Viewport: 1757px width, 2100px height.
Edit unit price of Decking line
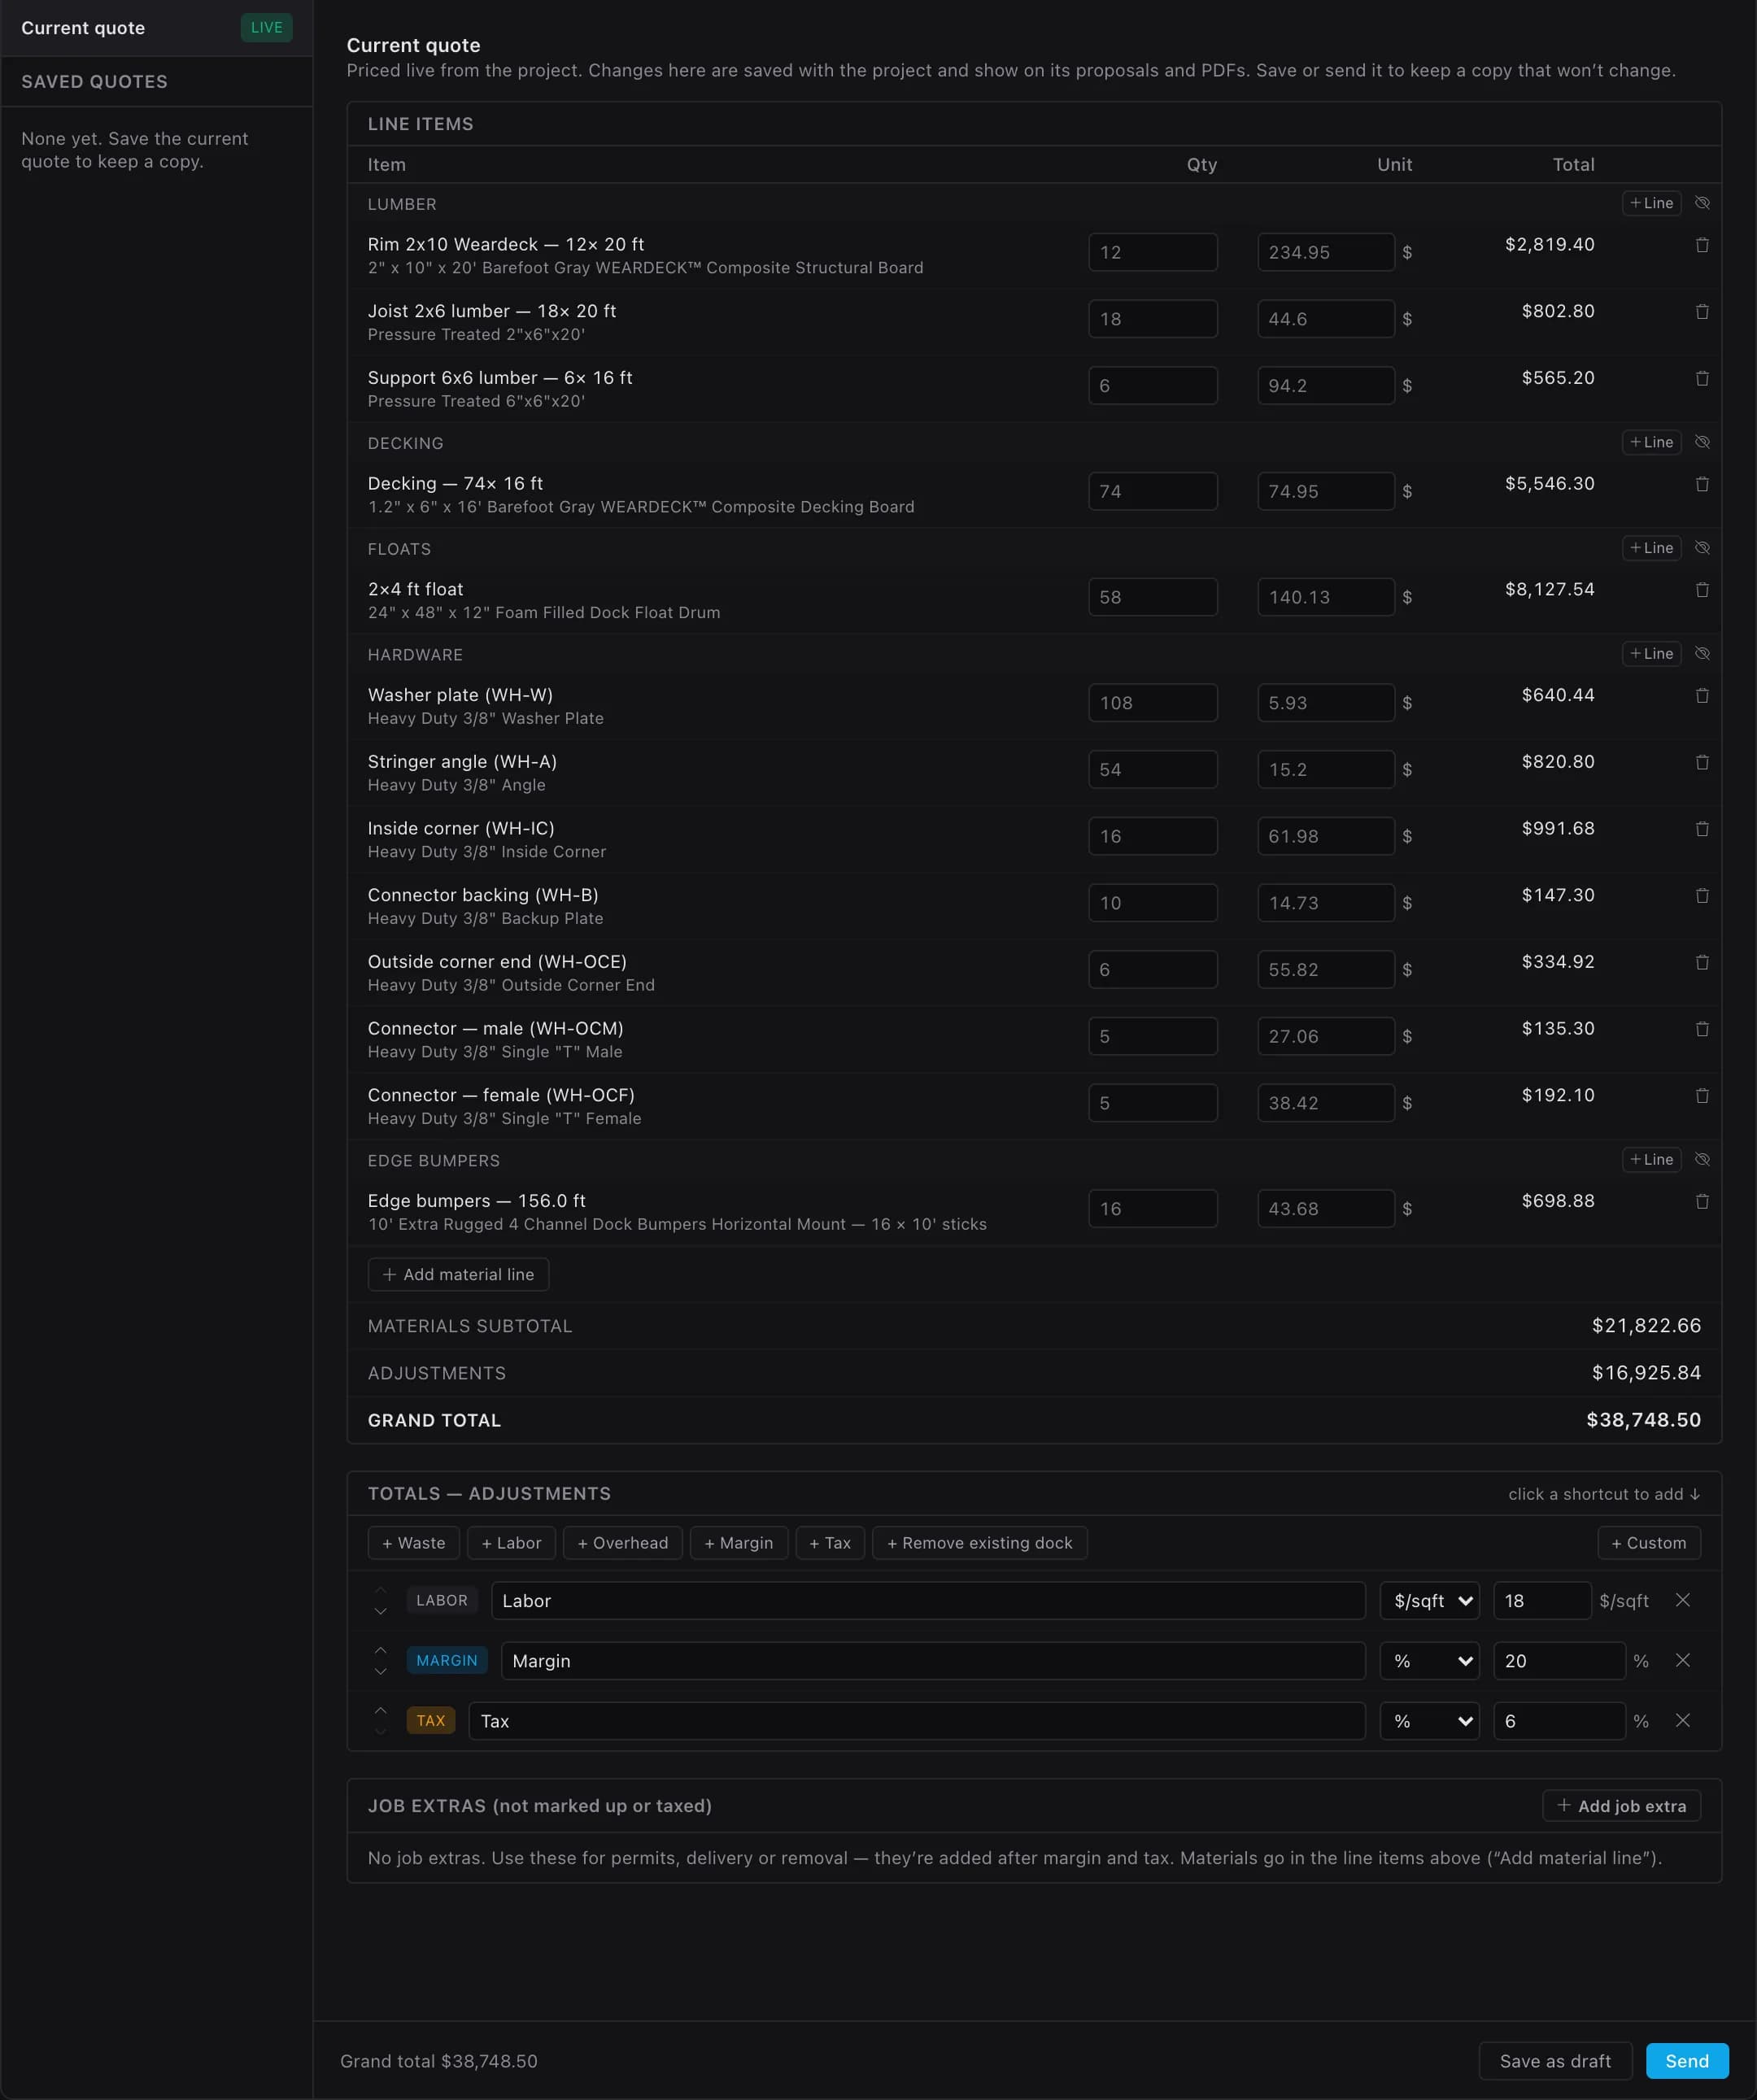(1326, 491)
